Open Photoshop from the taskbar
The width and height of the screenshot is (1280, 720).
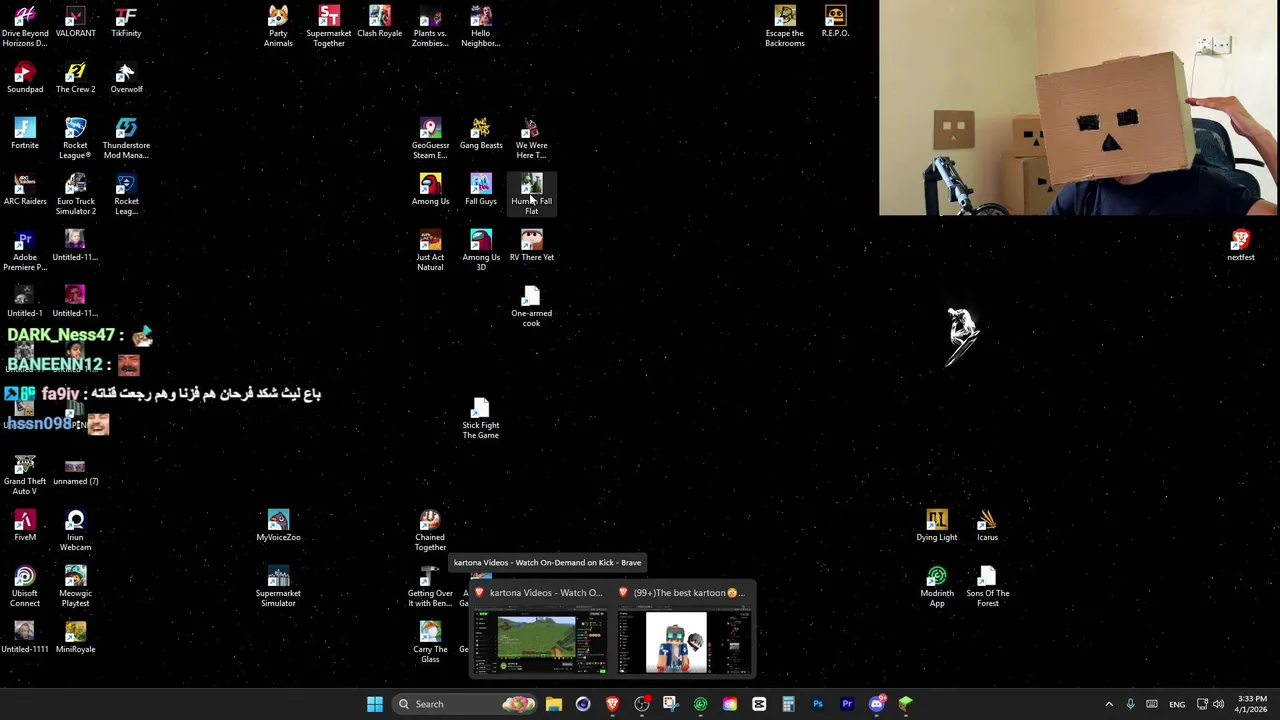tap(818, 704)
